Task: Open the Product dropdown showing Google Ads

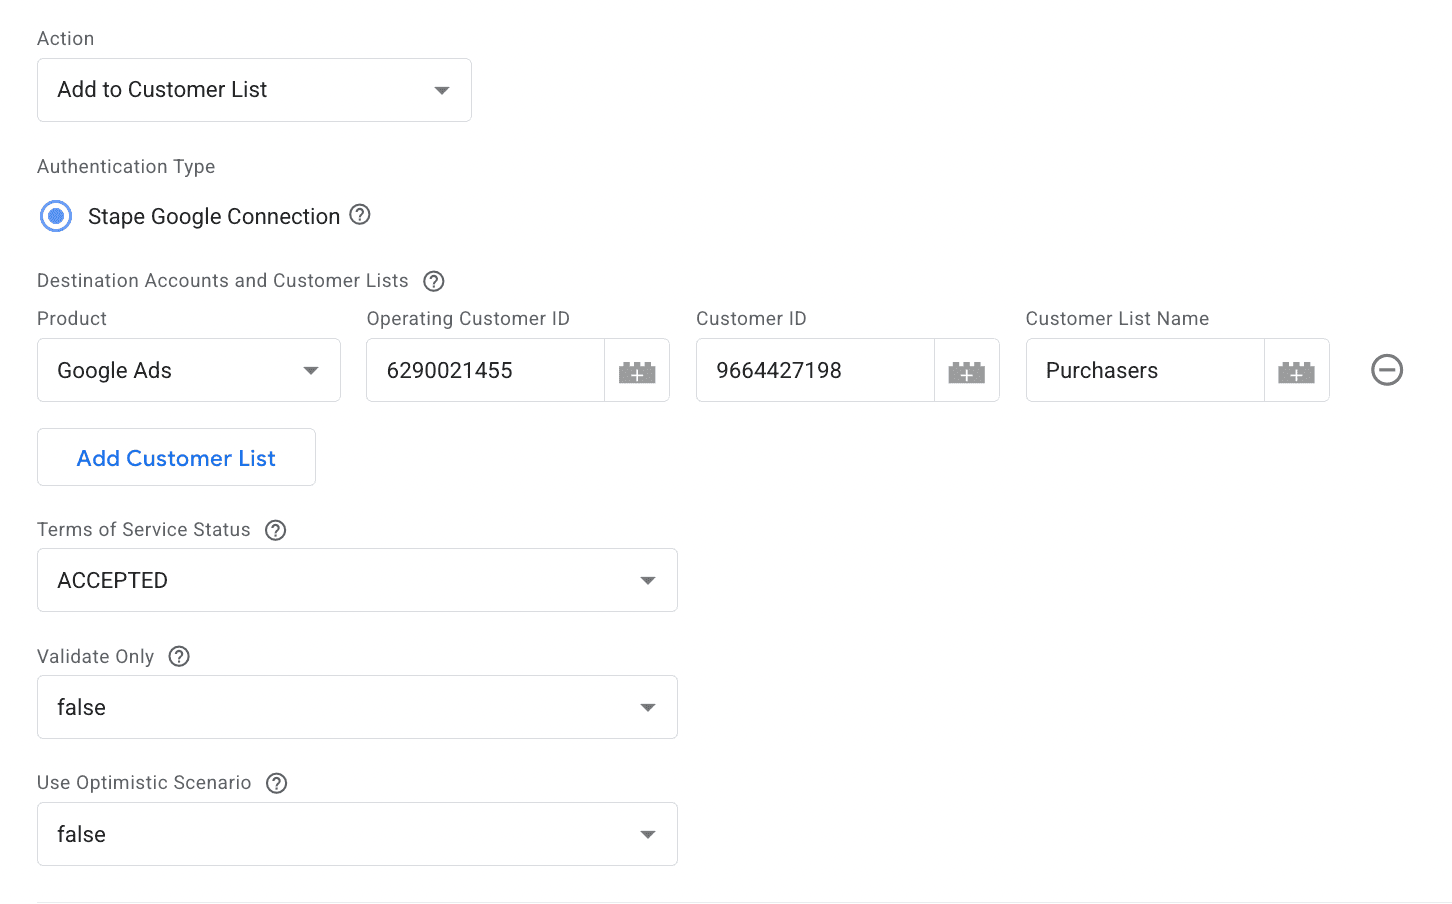Action: click(189, 370)
